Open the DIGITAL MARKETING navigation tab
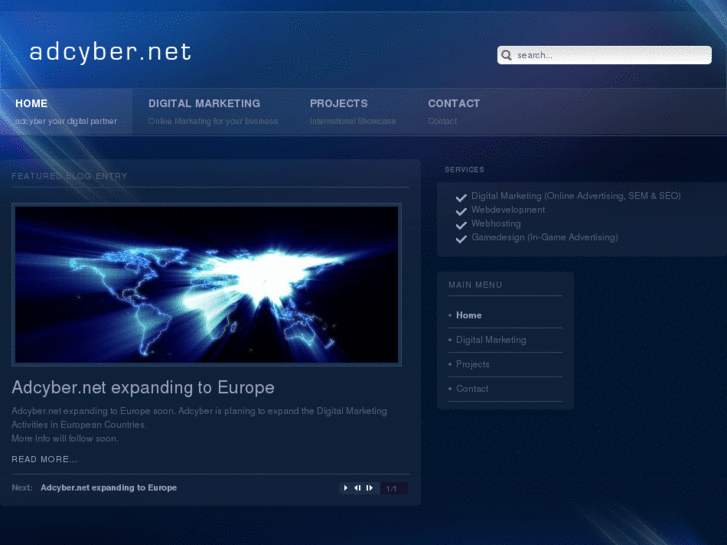This screenshot has height=545, width=727. coord(213,112)
